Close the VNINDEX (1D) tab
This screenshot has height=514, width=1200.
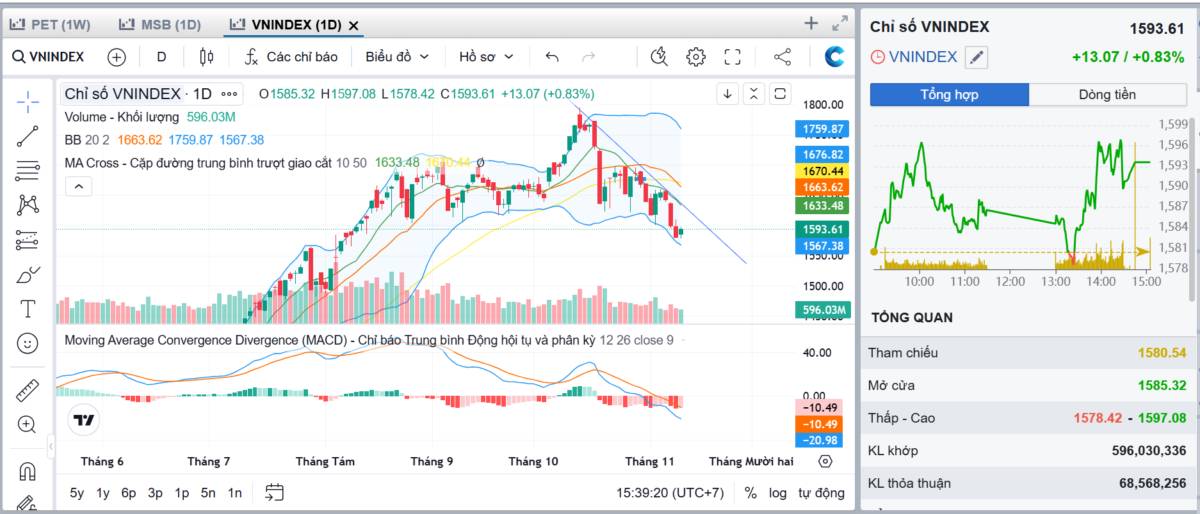pos(353,25)
